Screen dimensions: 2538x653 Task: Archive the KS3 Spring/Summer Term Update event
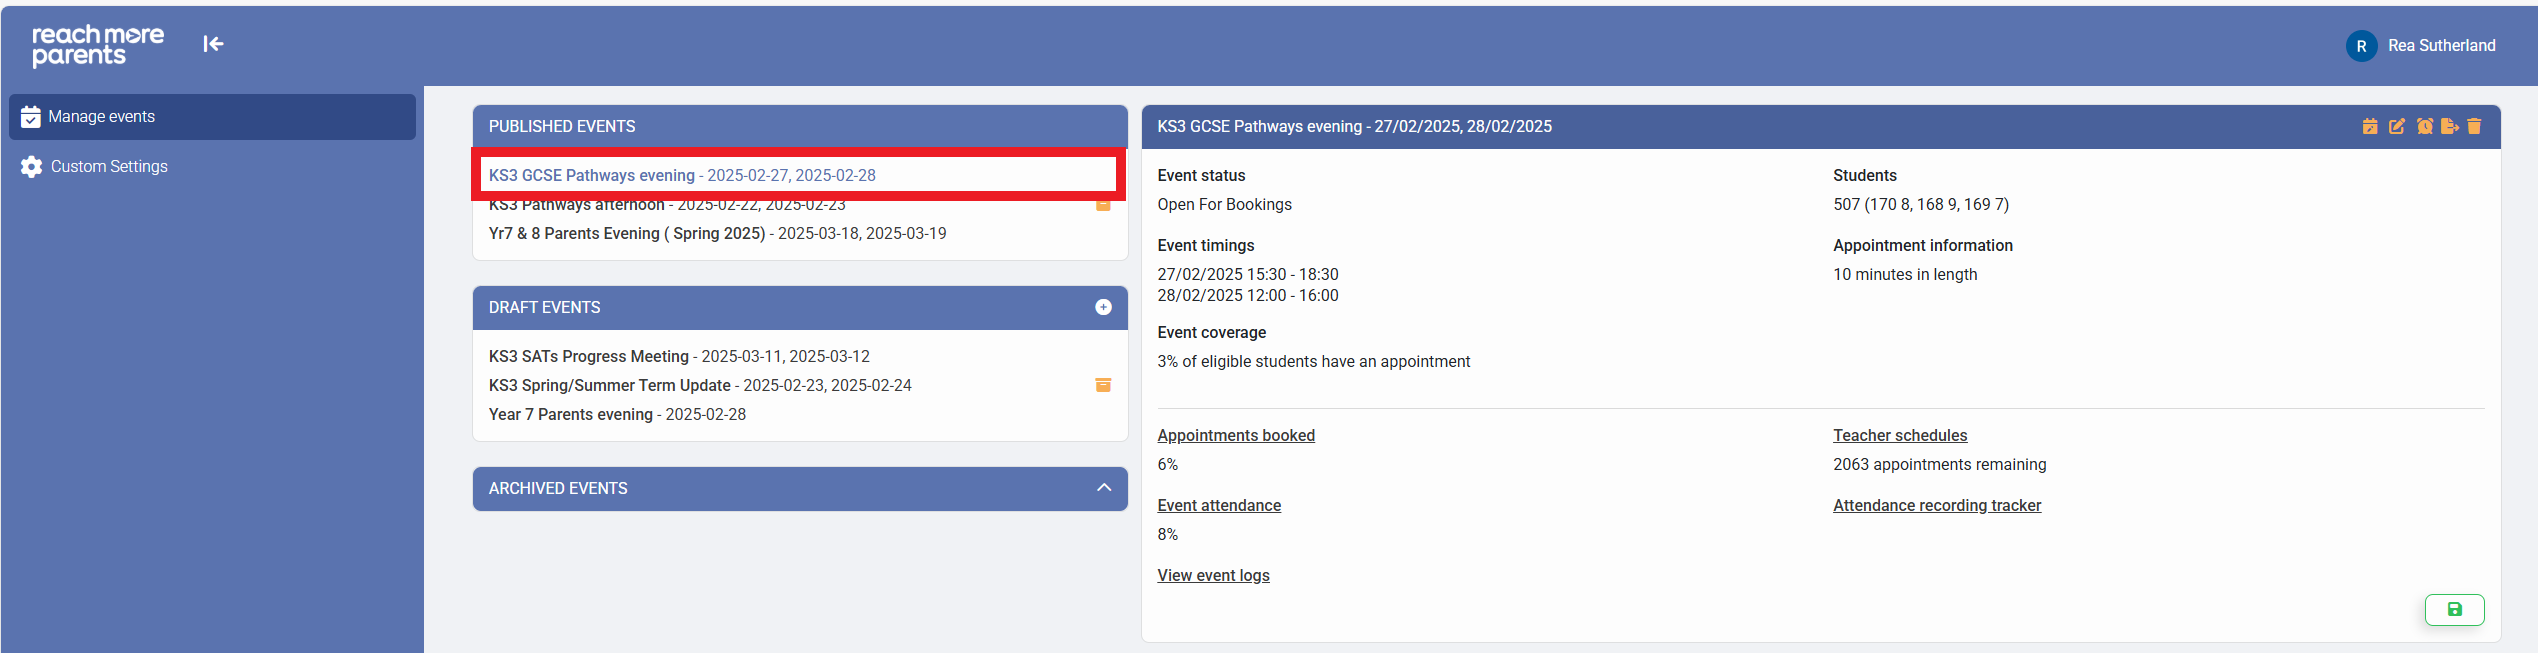[x=1103, y=385]
